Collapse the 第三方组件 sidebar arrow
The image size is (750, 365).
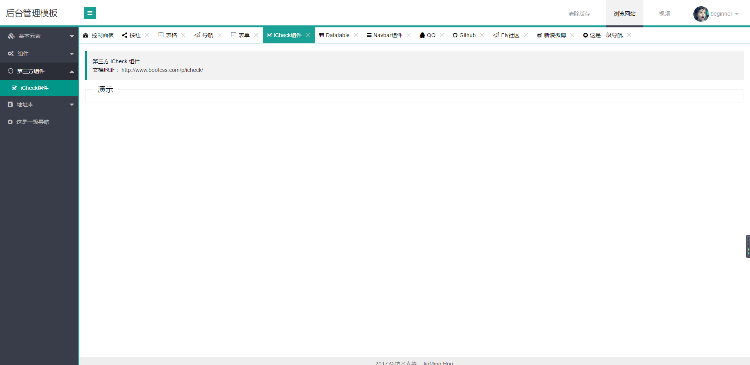point(72,71)
